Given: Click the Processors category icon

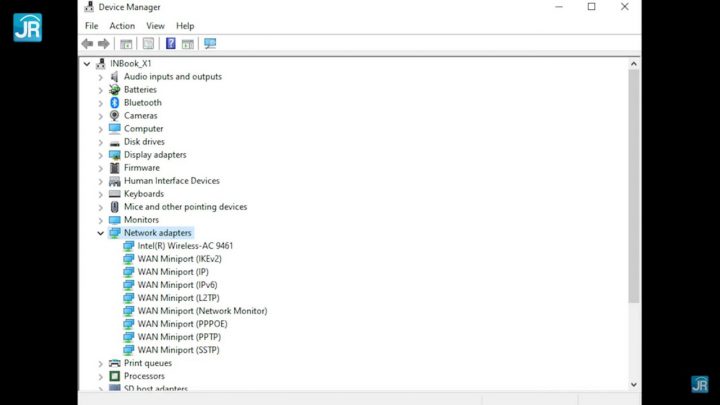Looking at the screenshot, I should tap(114, 376).
